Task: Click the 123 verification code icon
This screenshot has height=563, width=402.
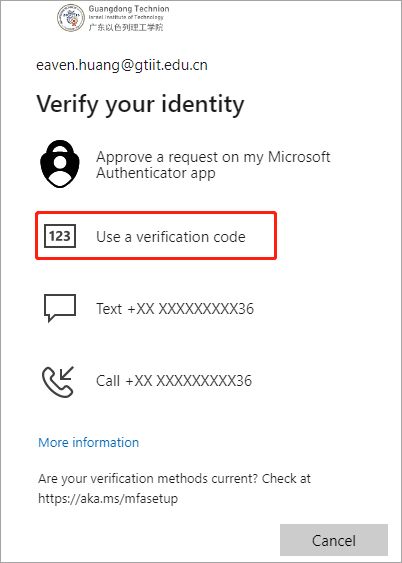Action: pos(60,236)
